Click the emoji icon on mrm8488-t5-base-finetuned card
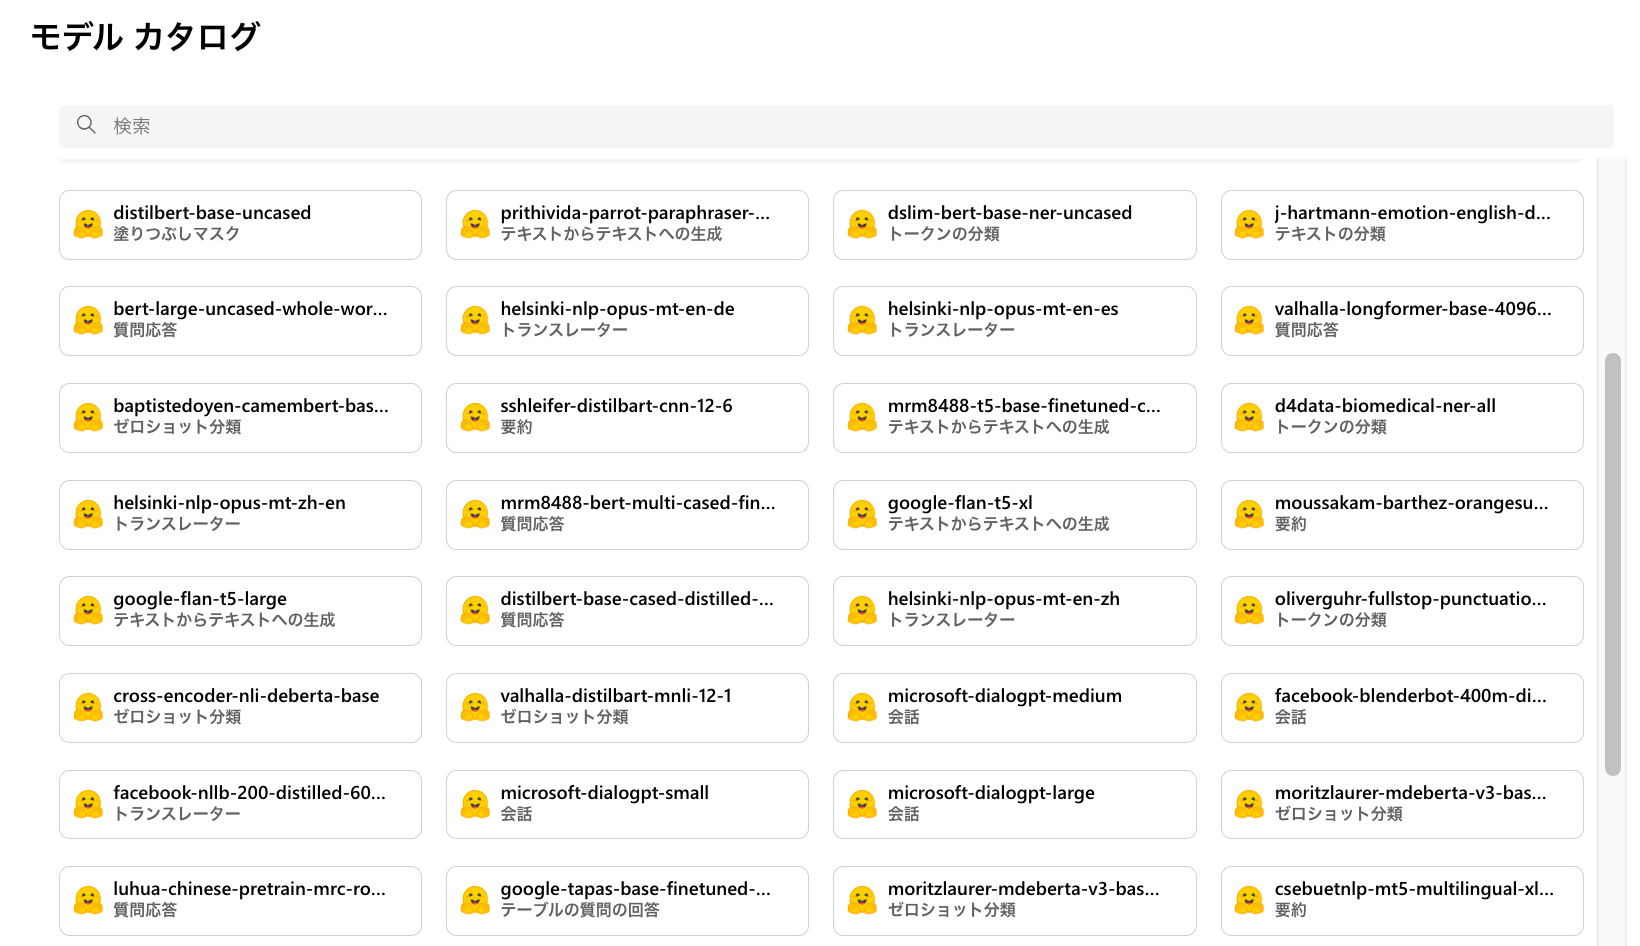This screenshot has width=1640, height=946. [862, 417]
